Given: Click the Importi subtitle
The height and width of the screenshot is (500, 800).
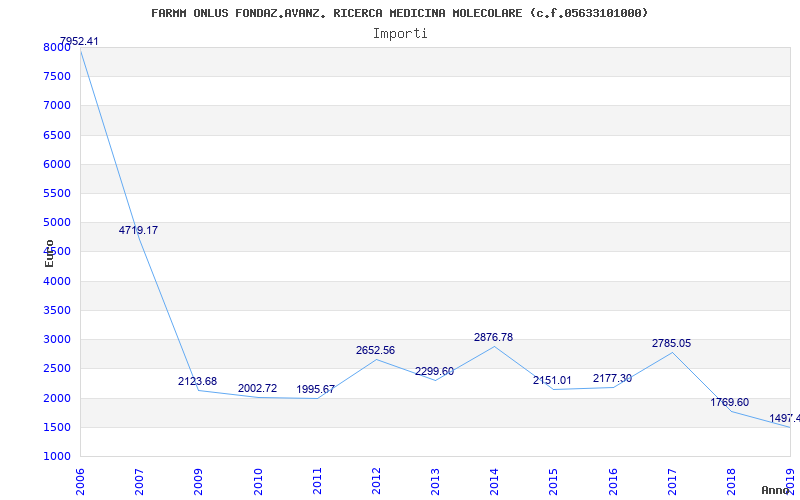Looking at the screenshot, I should (400, 34).
